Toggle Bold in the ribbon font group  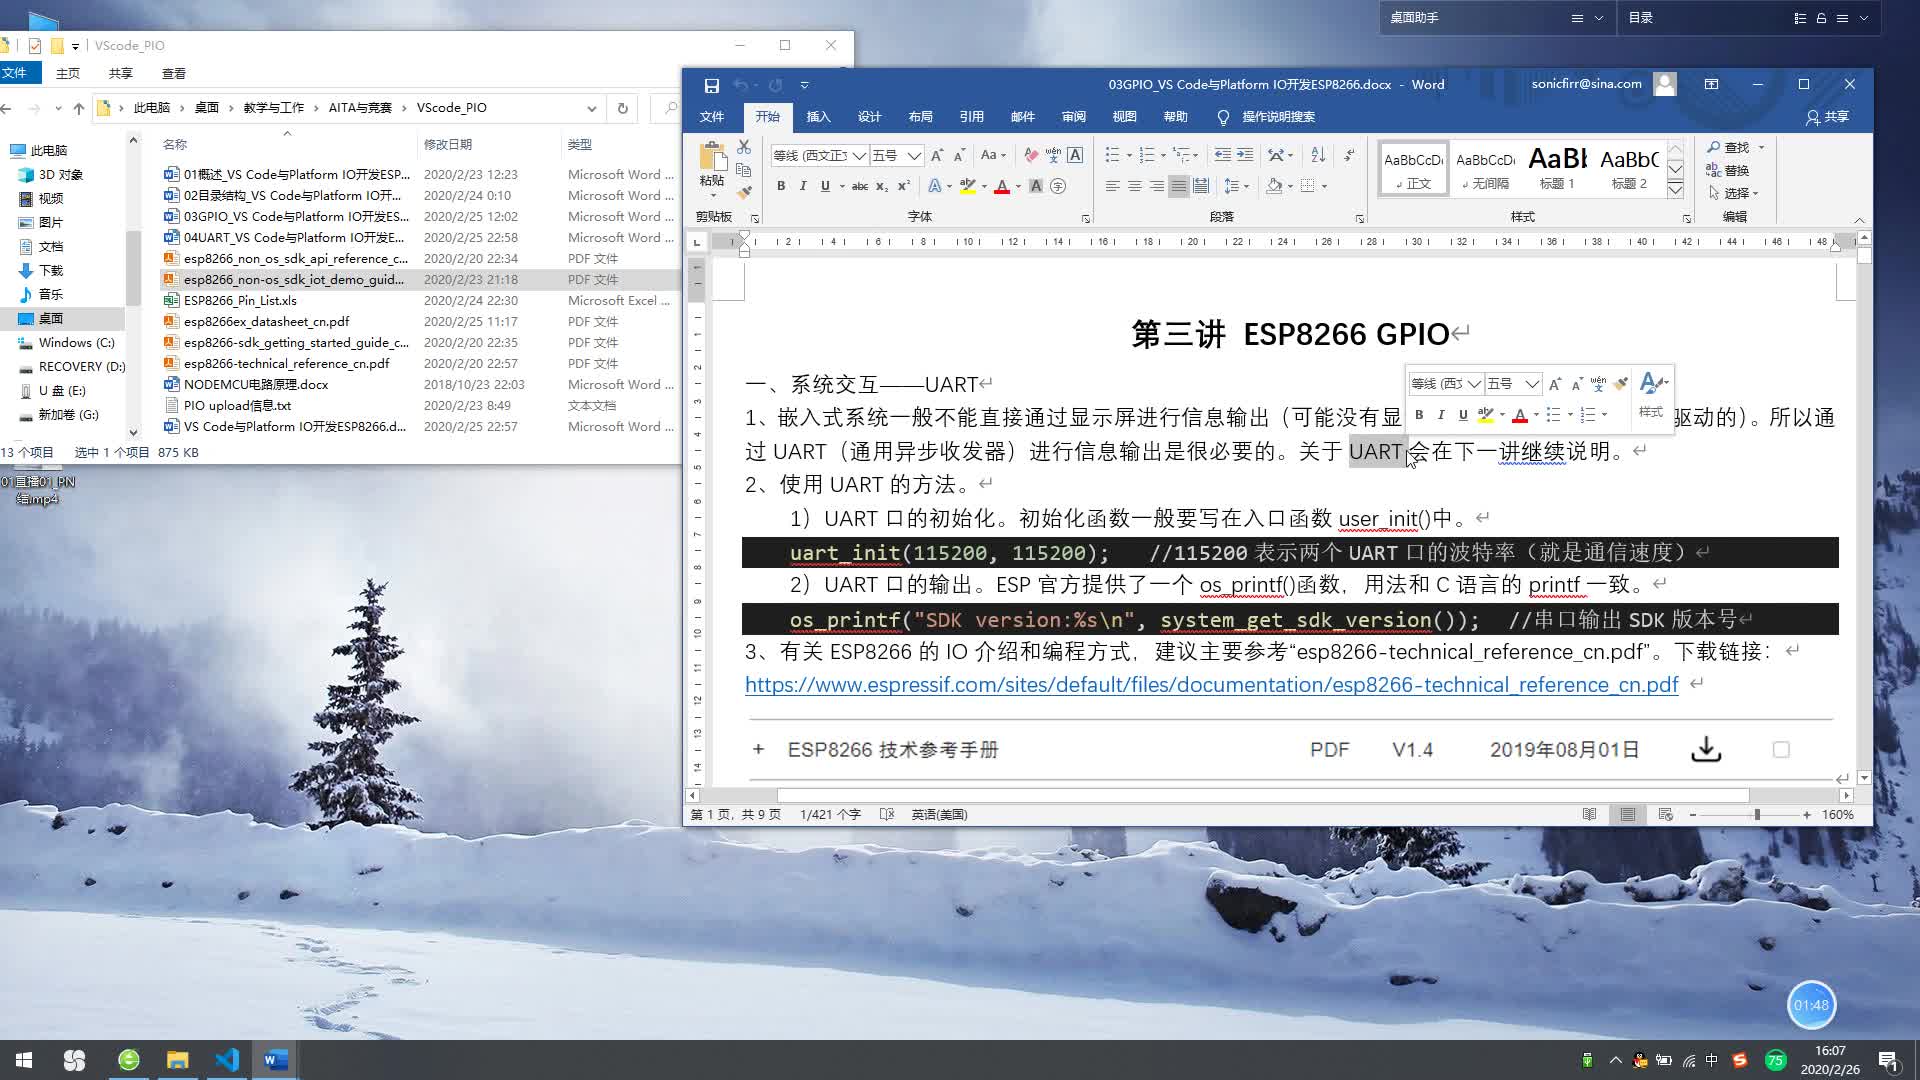(781, 186)
